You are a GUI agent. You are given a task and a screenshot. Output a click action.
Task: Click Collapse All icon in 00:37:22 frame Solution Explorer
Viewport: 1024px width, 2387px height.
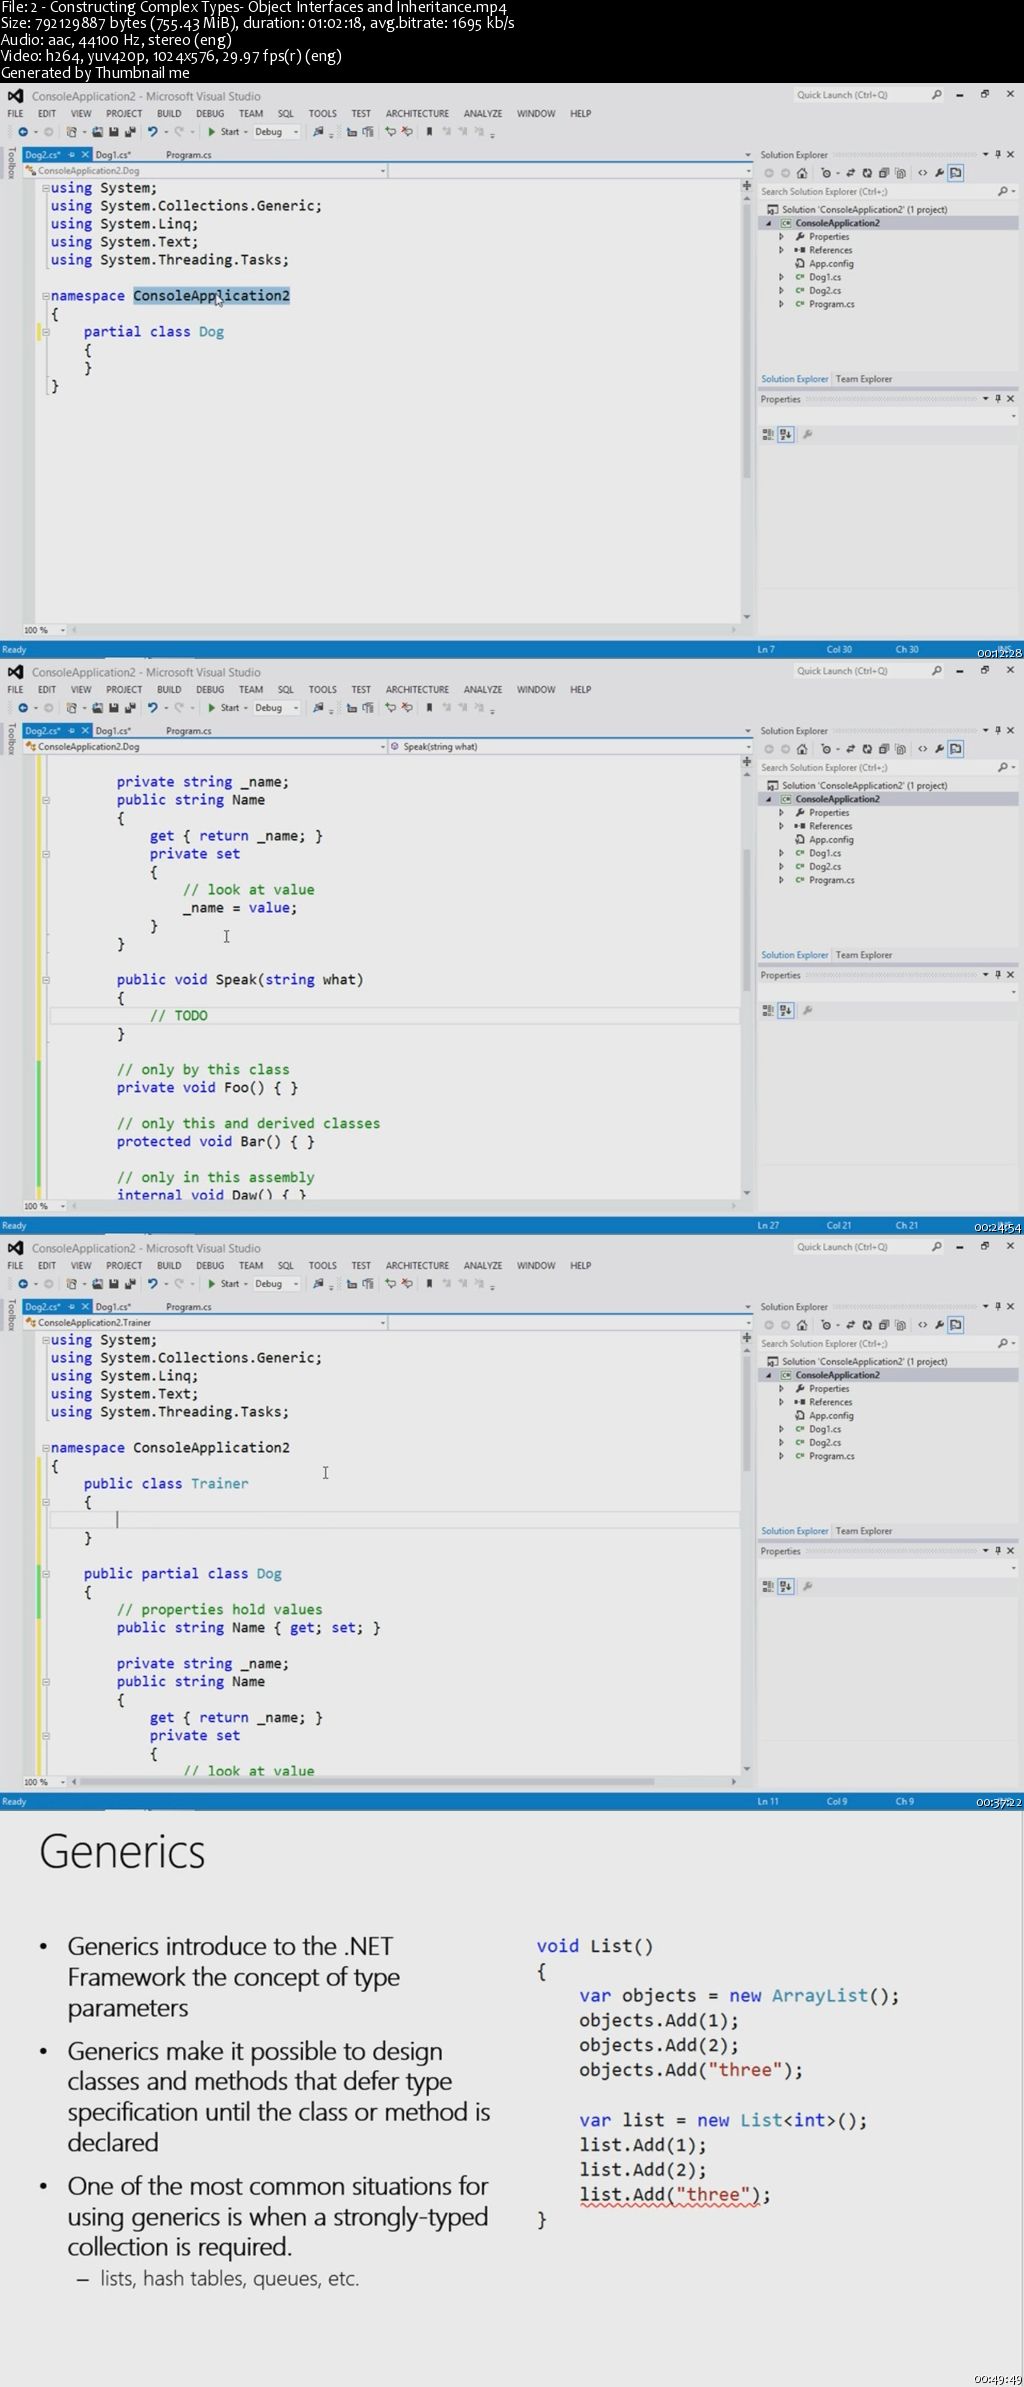click(x=884, y=1325)
